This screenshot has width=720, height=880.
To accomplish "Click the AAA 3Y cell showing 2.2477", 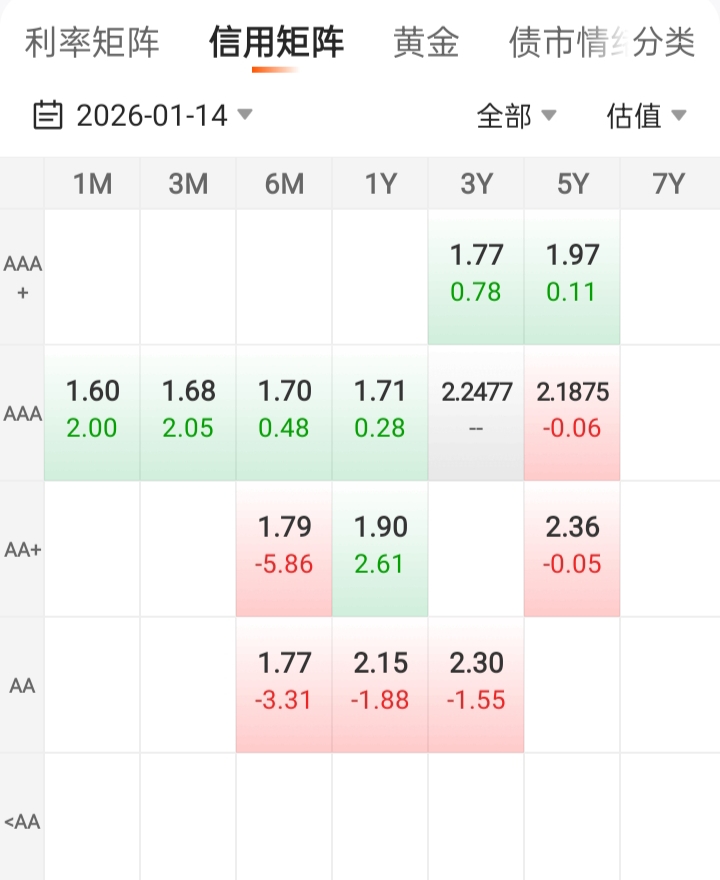I will pyautogui.click(x=476, y=410).
